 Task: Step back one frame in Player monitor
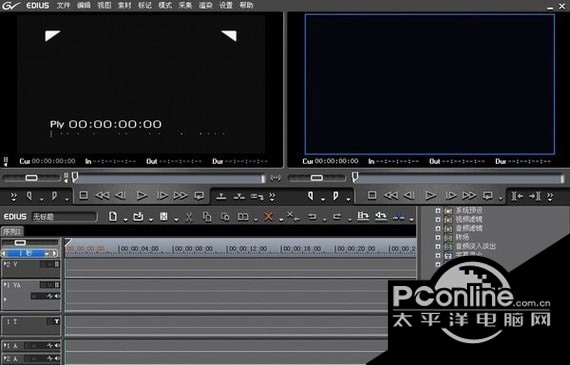pyautogui.click(x=120, y=196)
